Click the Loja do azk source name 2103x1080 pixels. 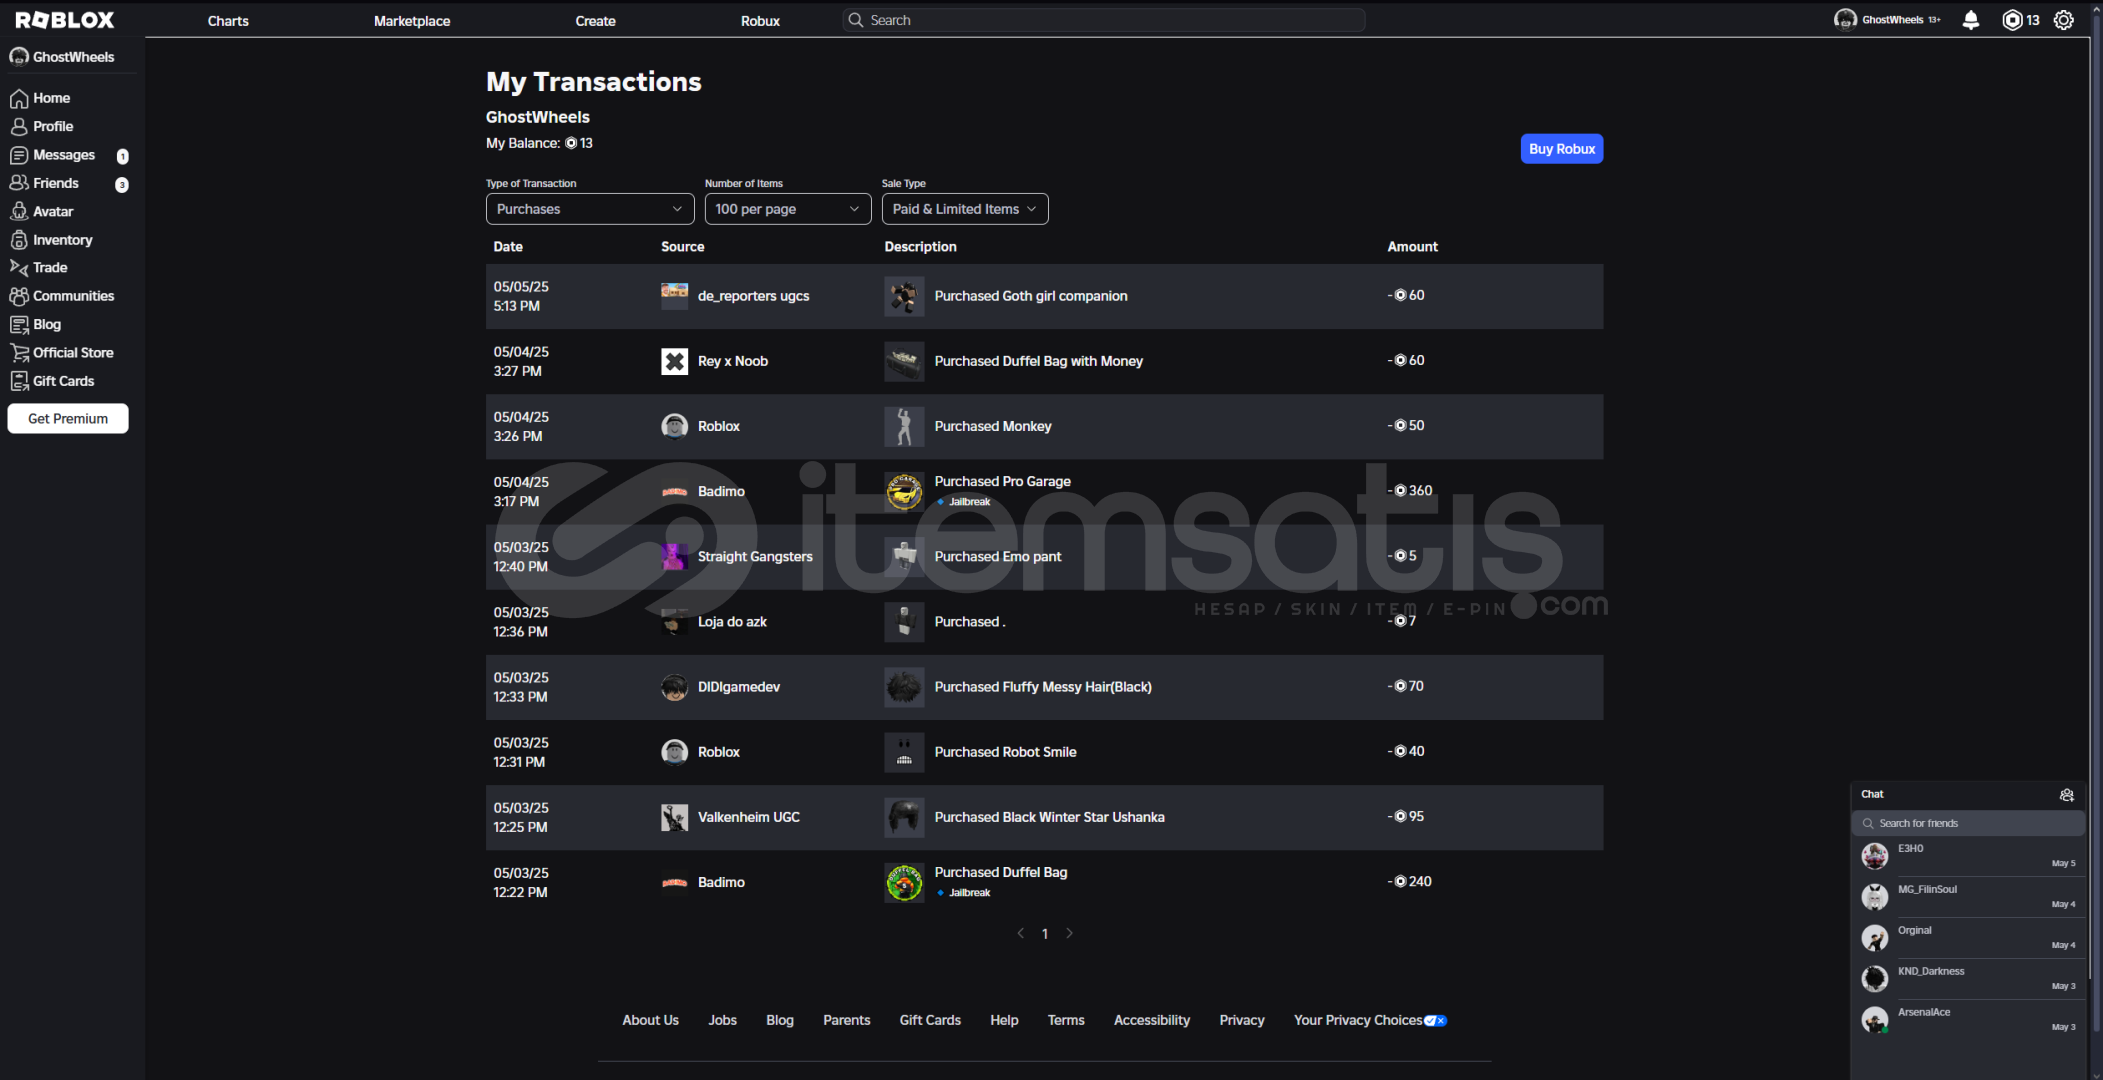732,622
